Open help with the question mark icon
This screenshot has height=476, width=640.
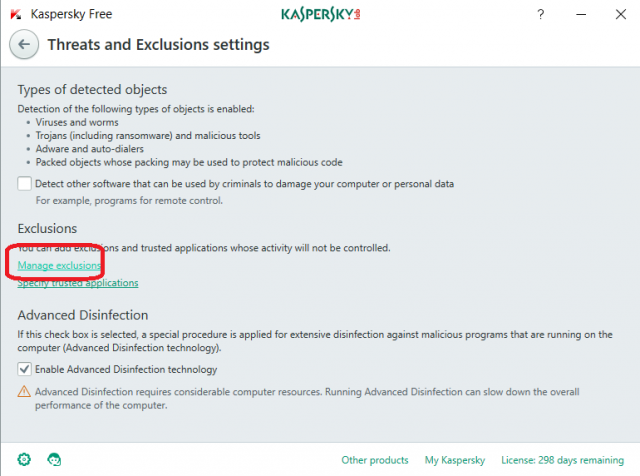click(540, 15)
